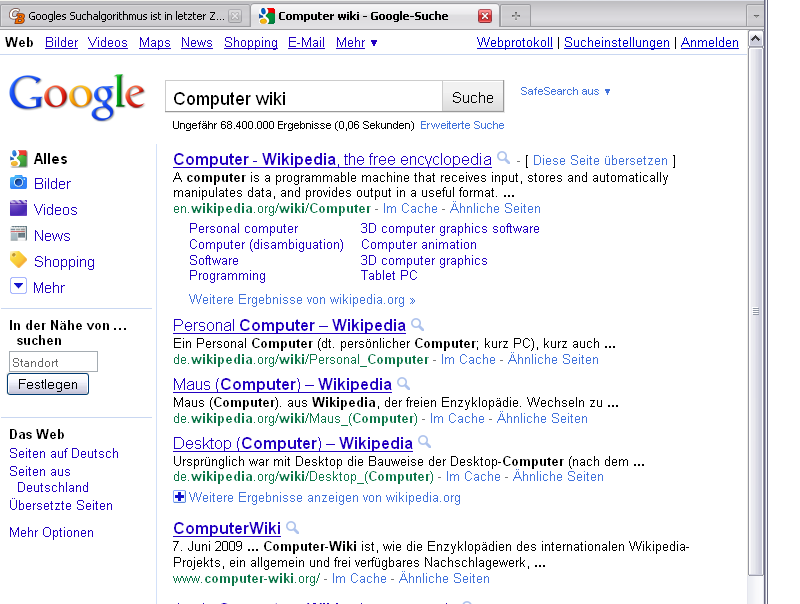Click Im Cache for en.wikipedia.org/wiki/Computer
This screenshot has width=800, height=604.
pos(410,209)
